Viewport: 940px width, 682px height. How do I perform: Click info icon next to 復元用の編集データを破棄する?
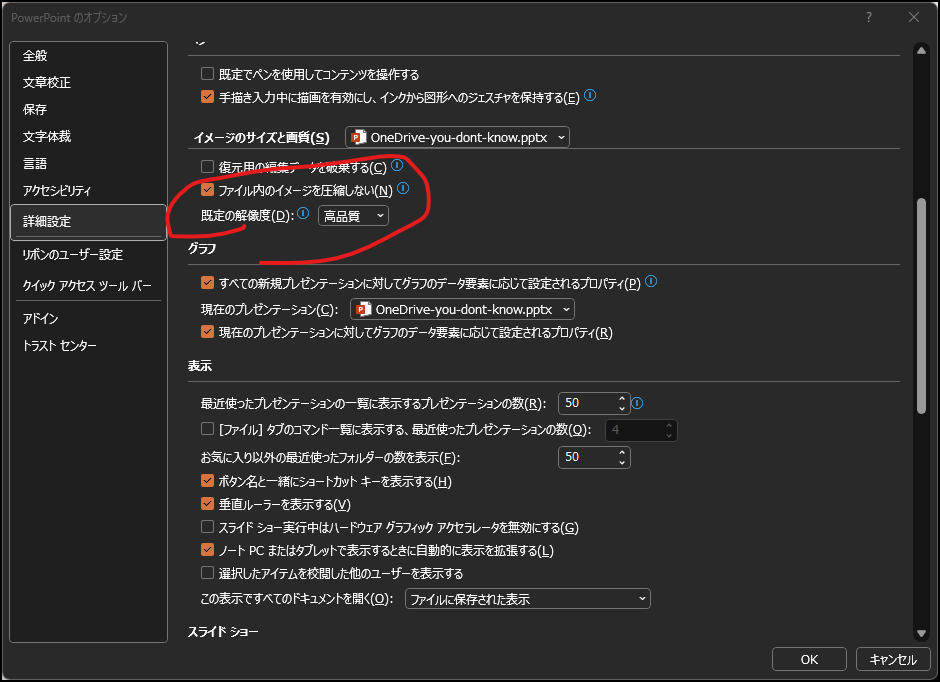(x=397, y=165)
